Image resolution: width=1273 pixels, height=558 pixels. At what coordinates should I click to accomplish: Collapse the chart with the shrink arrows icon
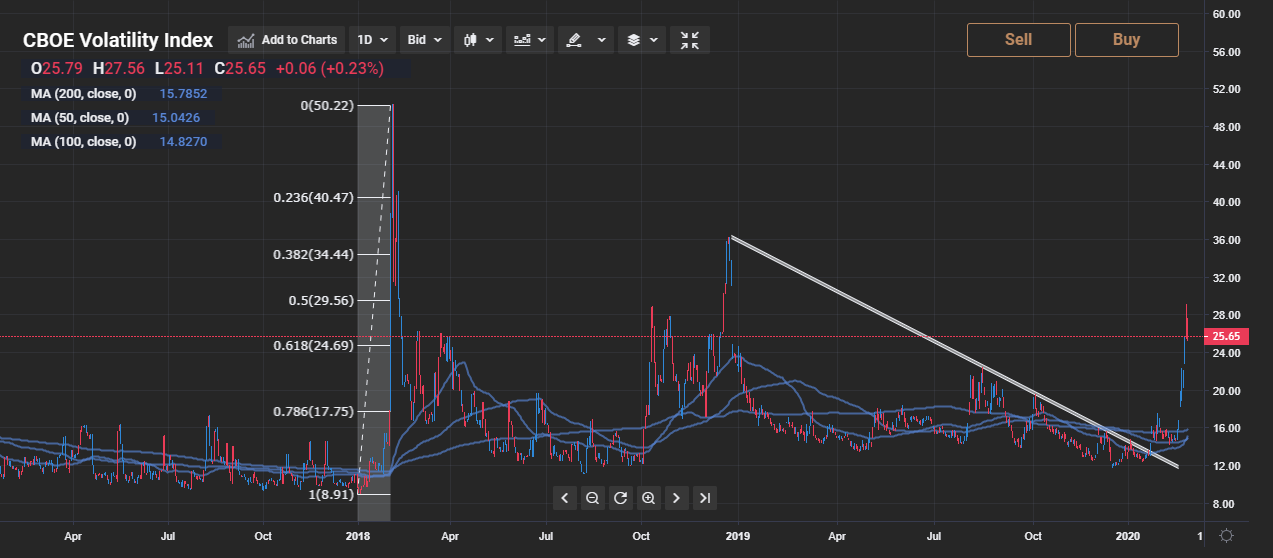click(690, 40)
